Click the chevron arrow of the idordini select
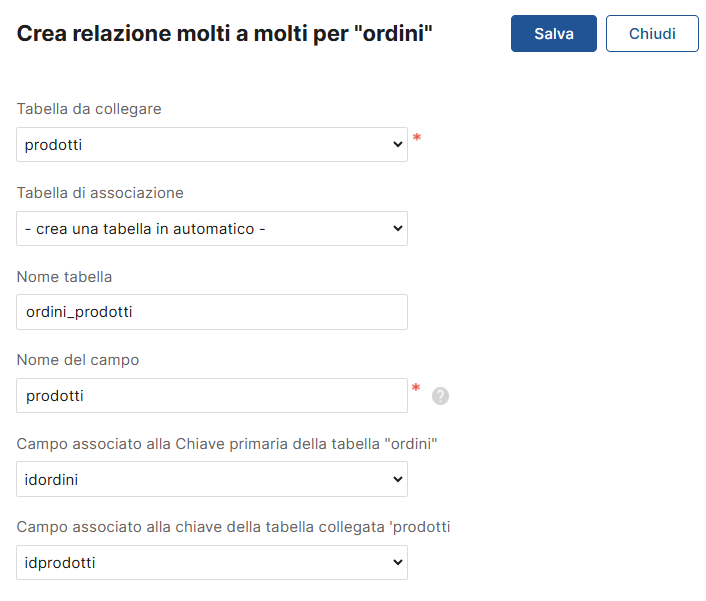Viewport: 706px width, 601px height. (x=397, y=480)
